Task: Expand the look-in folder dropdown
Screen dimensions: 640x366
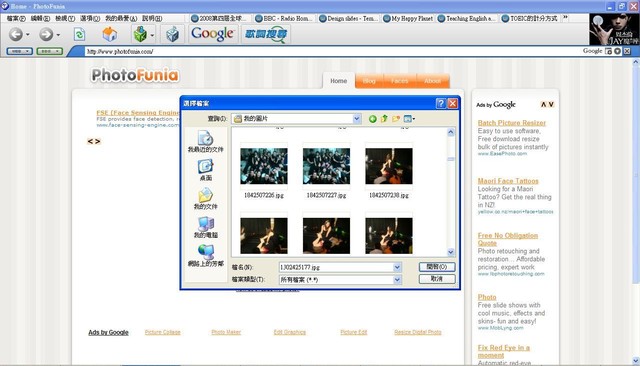Action: [357, 119]
